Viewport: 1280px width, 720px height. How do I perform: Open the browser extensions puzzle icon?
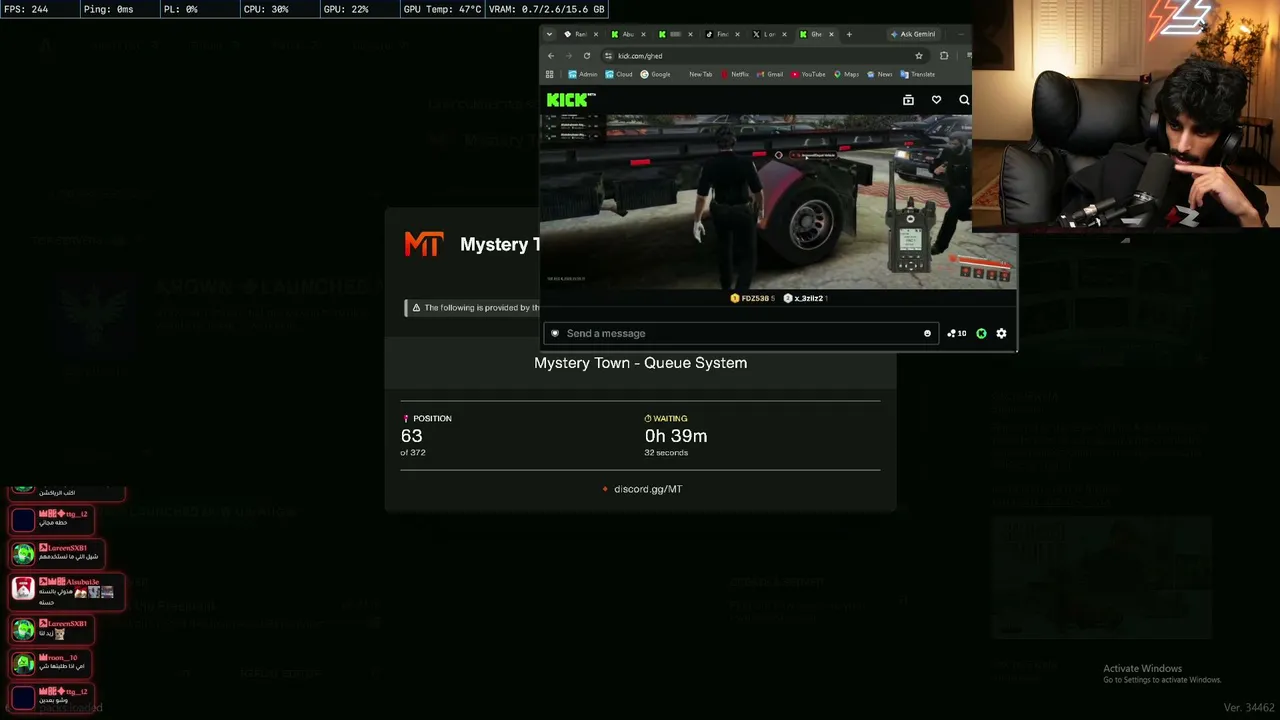[x=944, y=56]
